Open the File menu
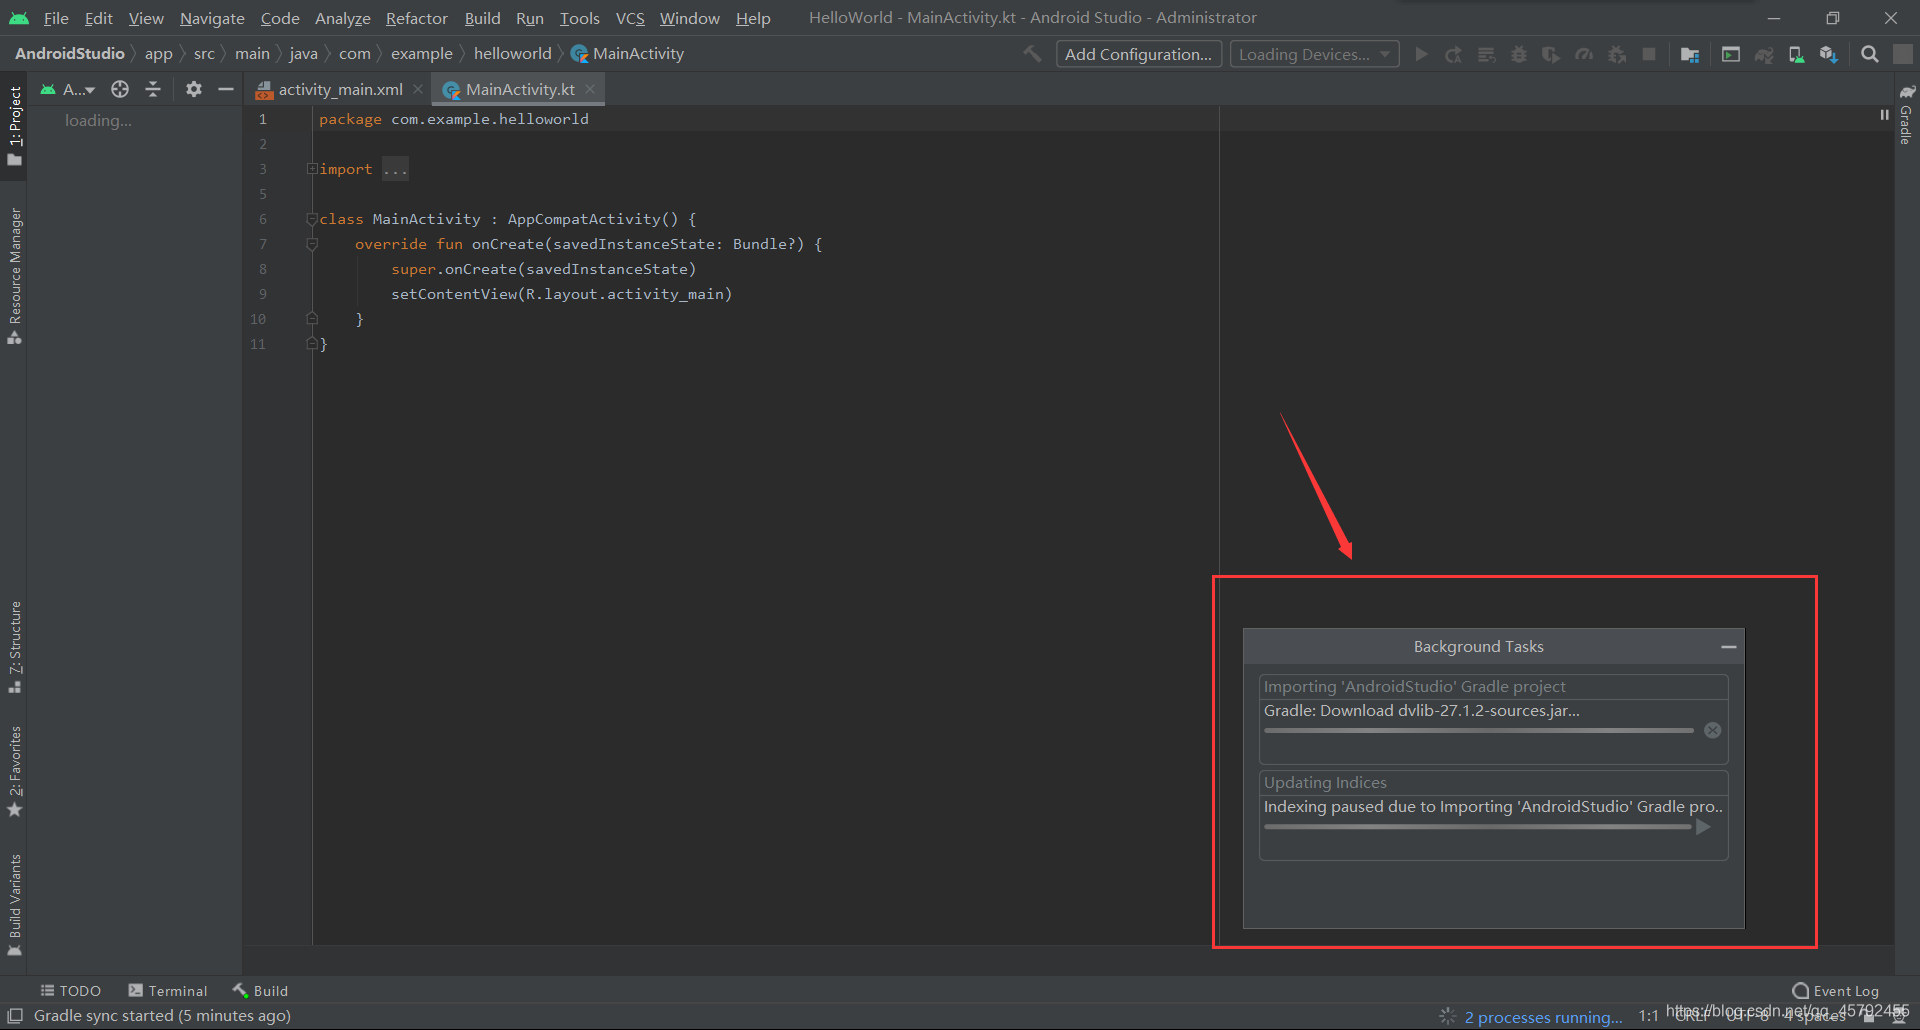The height and width of the screenshot is (1030, 1920). [56, 18]
